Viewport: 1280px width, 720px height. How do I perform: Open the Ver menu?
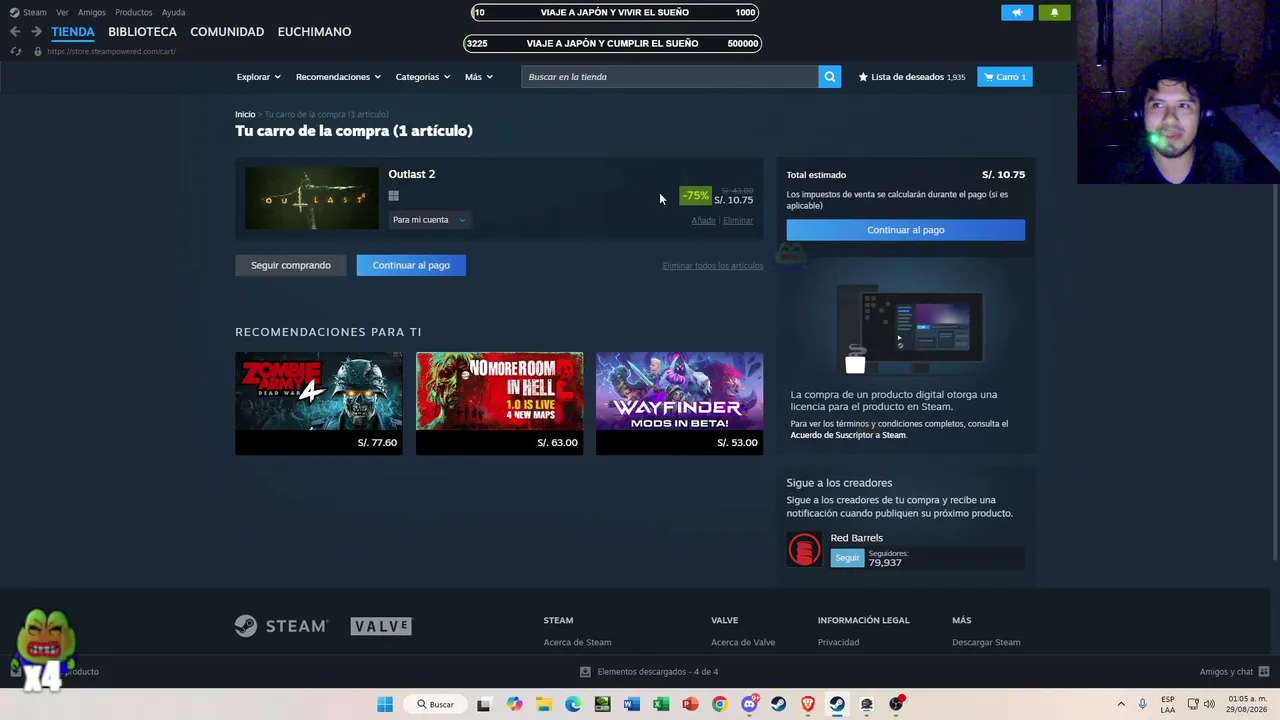point(62,12)
